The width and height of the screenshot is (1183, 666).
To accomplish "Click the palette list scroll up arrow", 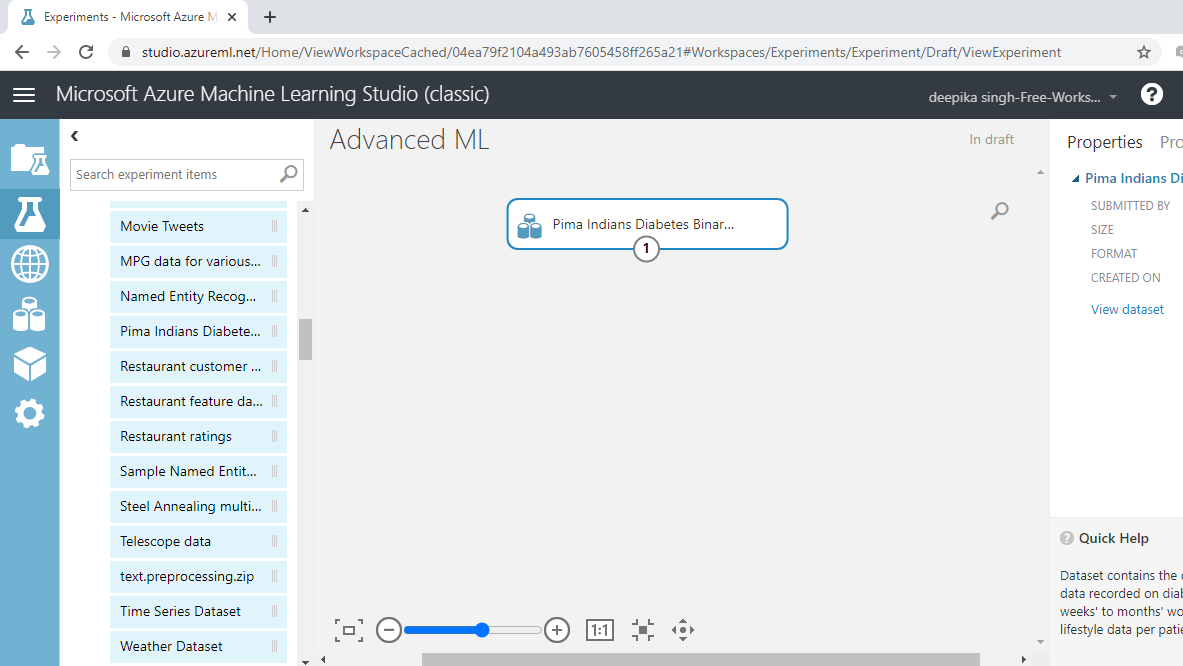I will click(x=306, y=210).
